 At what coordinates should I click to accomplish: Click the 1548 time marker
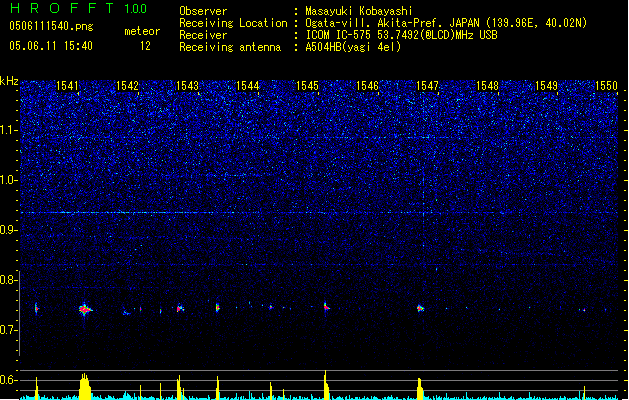click(487, 86)
